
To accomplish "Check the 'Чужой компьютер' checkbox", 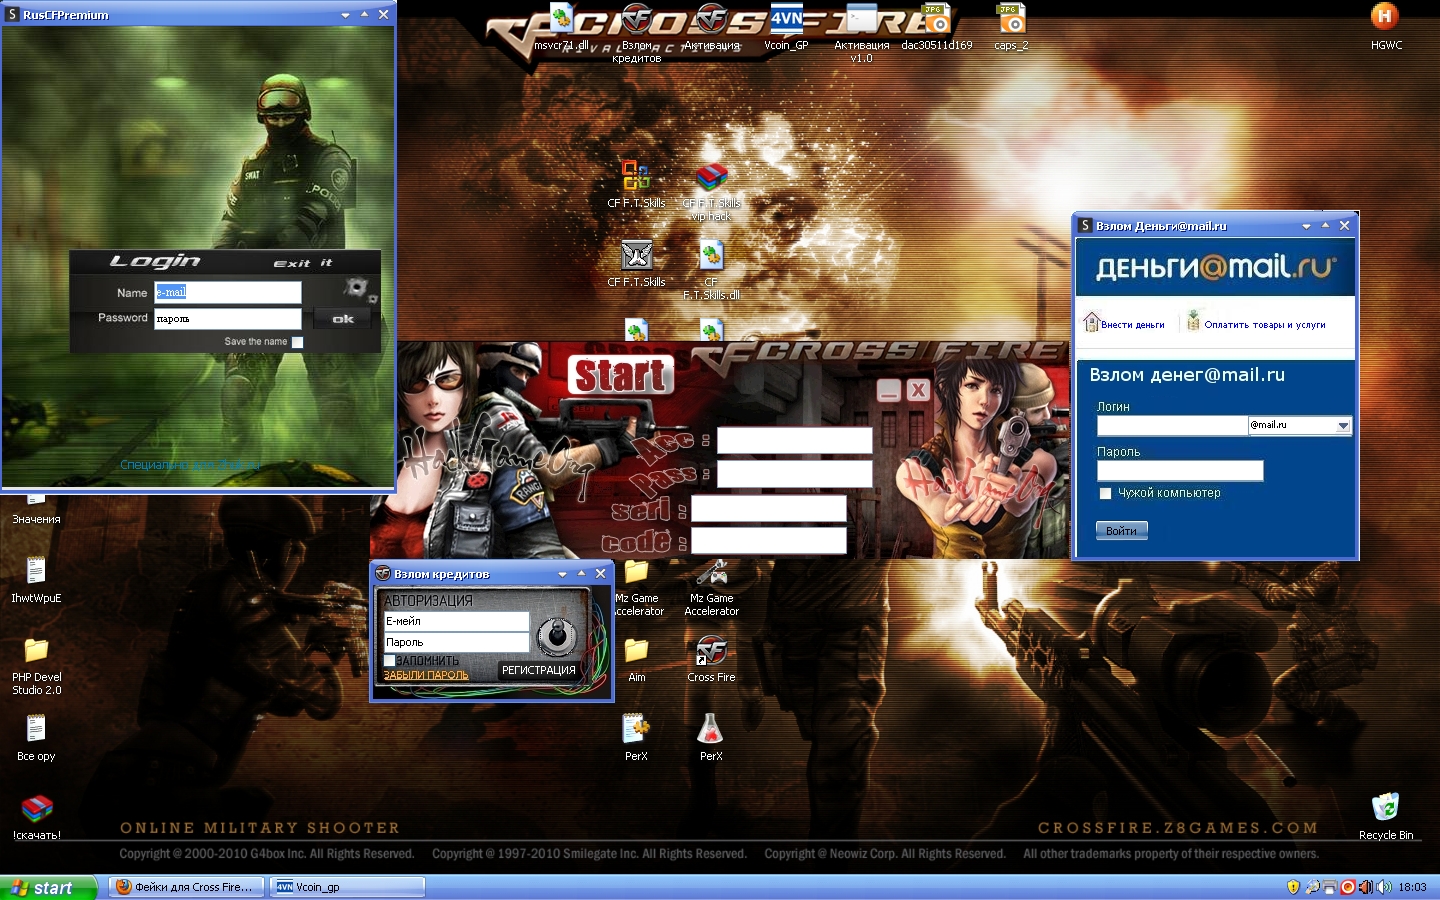I will click(1105, 493).
